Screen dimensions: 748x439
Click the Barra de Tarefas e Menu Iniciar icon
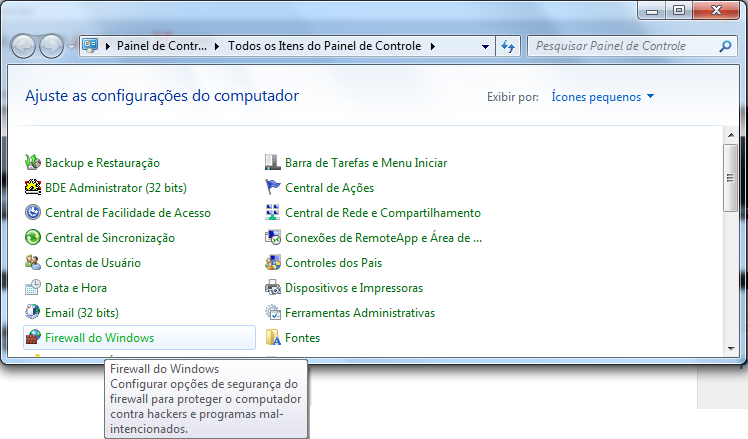273,162
